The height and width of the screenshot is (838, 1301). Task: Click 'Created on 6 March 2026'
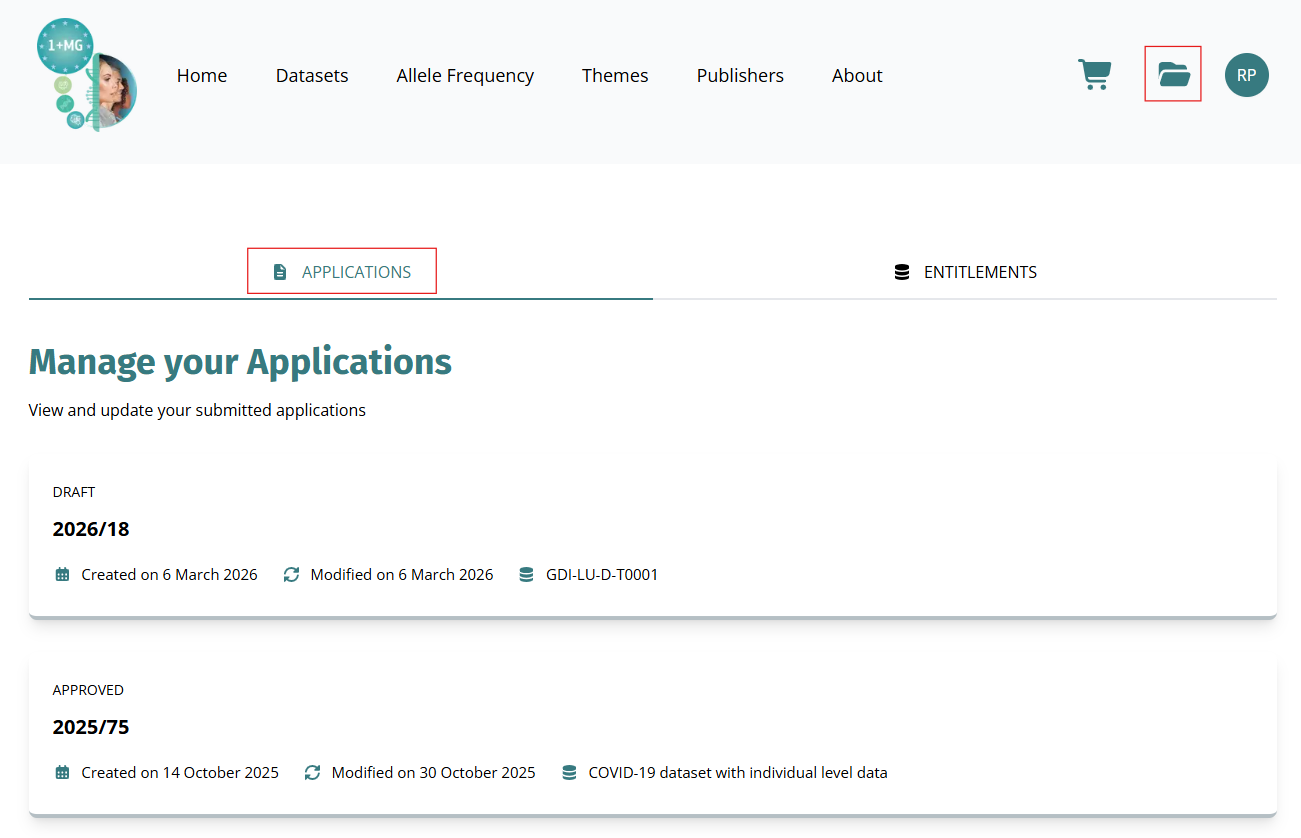[x=169, y=575]
